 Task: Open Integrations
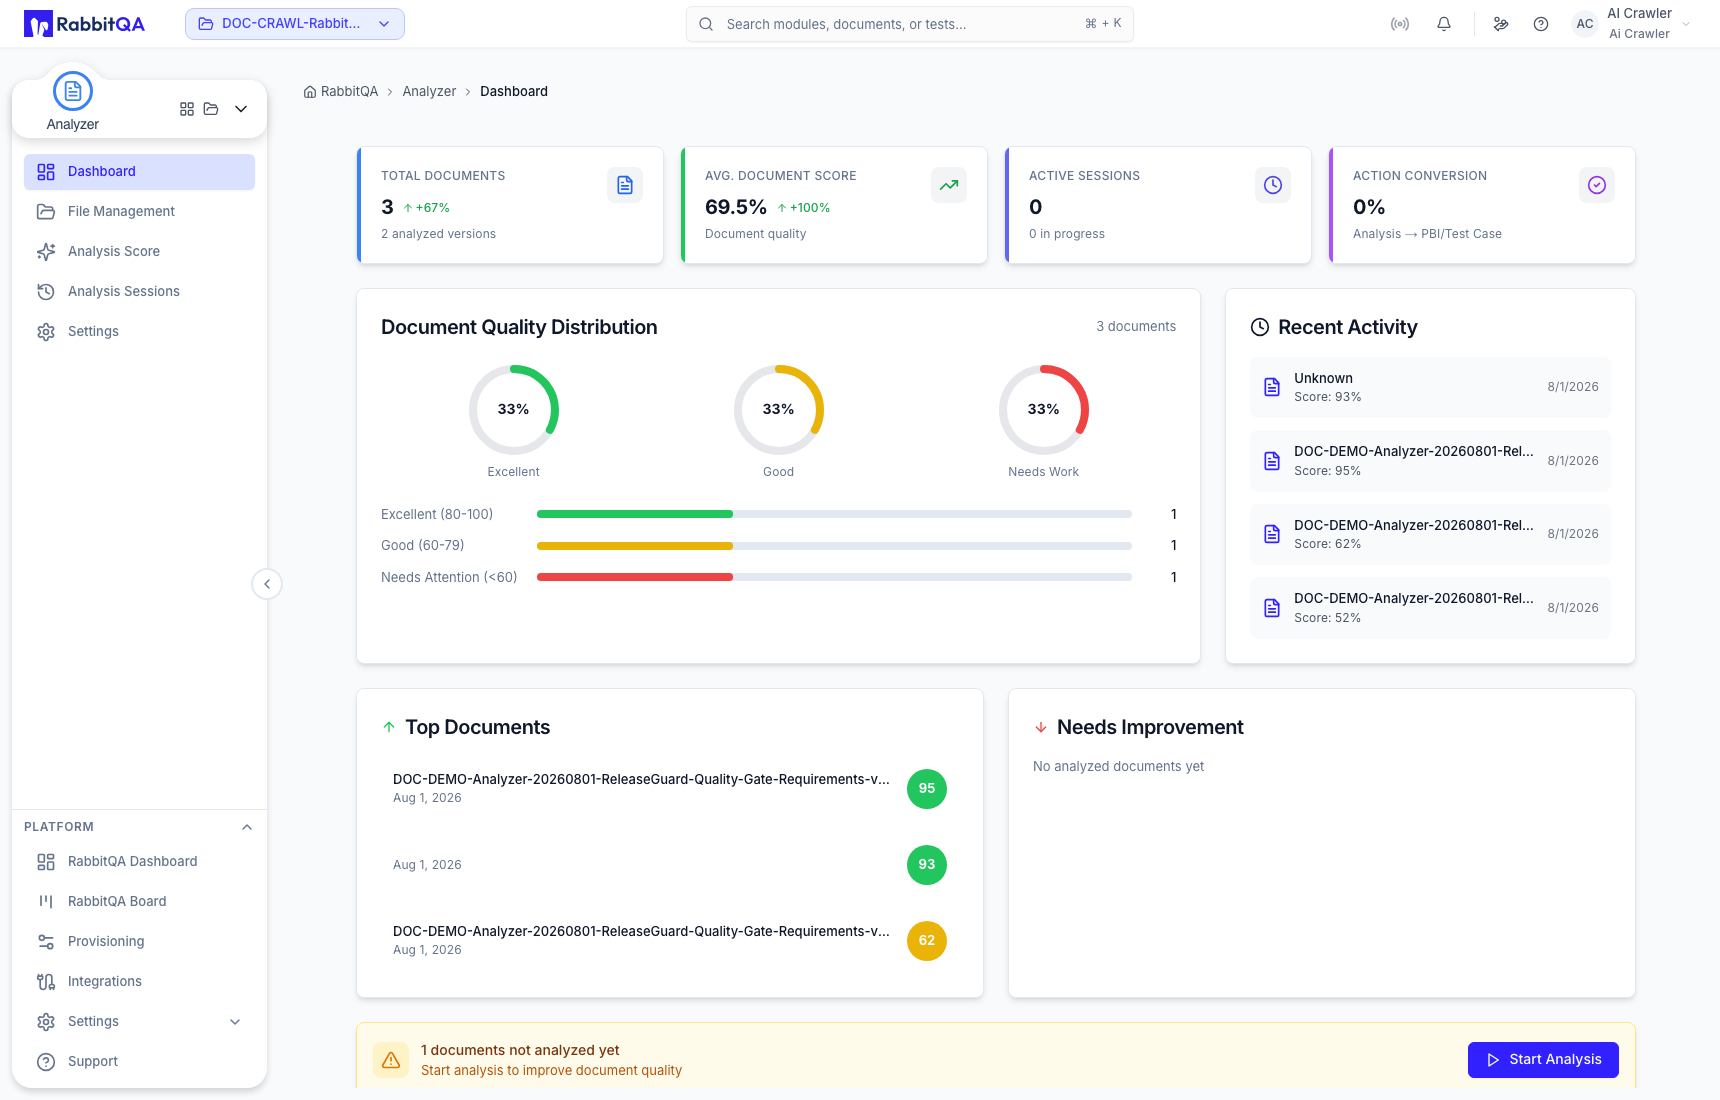[139, 982]
